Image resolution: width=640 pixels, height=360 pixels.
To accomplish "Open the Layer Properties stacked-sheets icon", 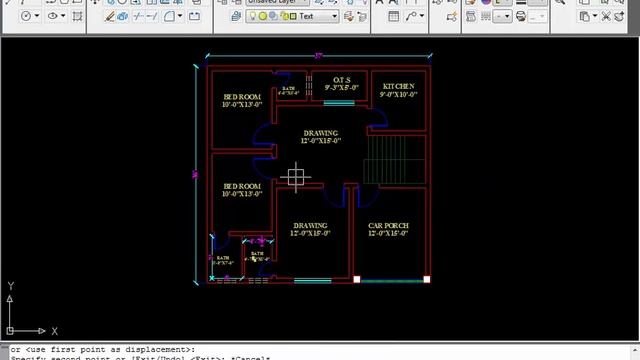I will click(x=236, y=16).
